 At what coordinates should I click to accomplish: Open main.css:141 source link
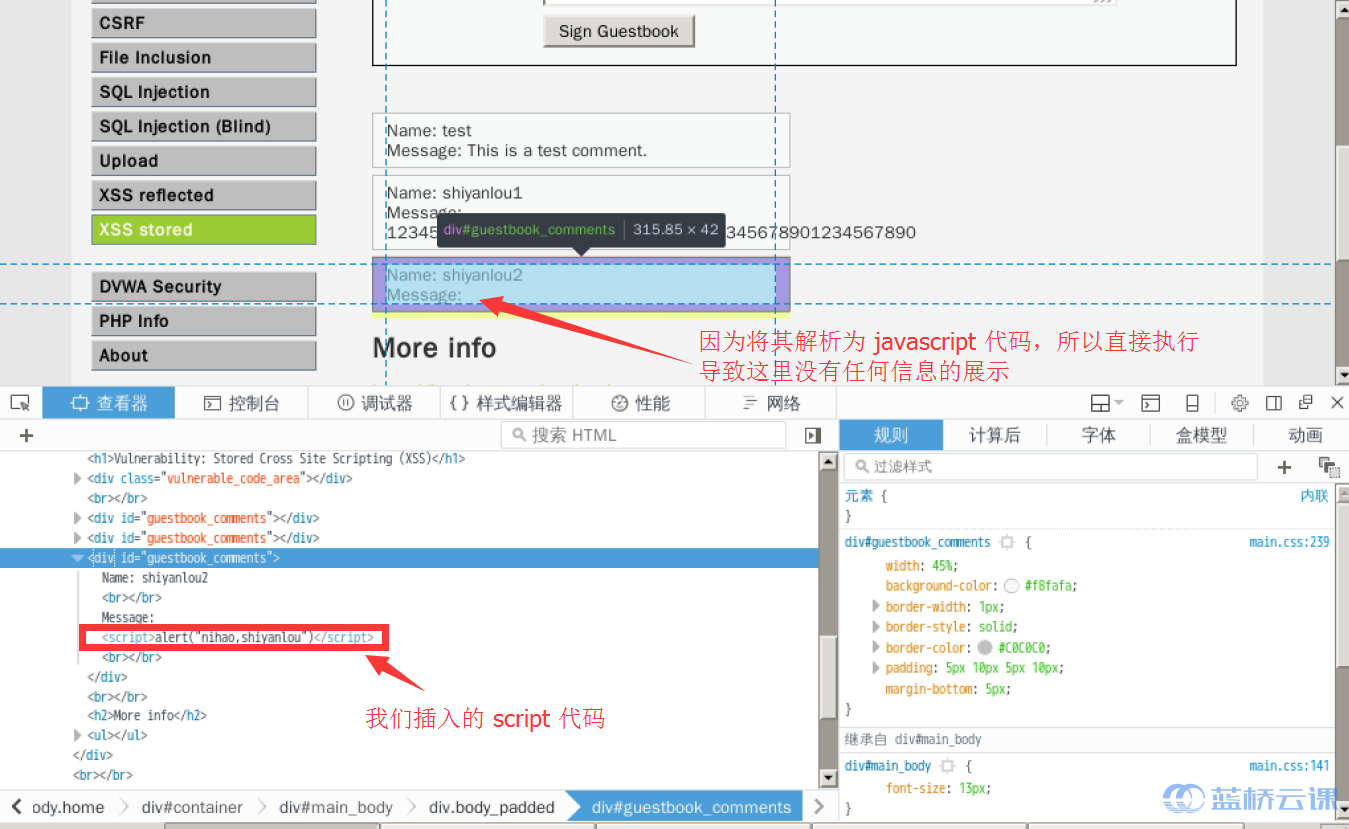click(x=1289, y=766)
